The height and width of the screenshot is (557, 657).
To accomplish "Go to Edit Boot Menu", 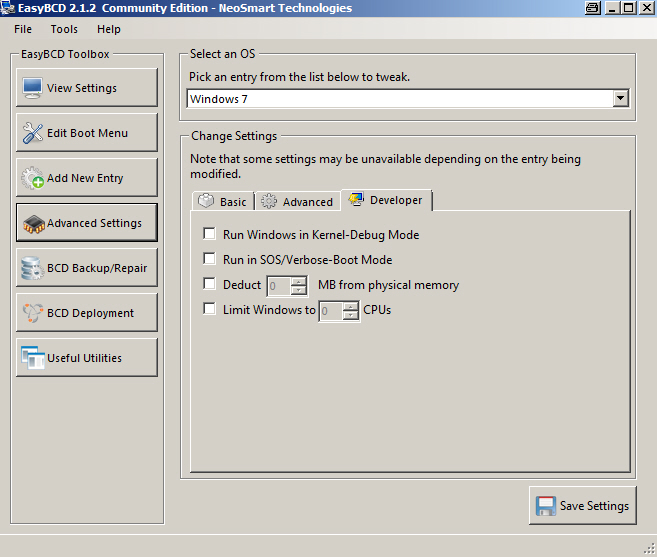I will (87, 133).
